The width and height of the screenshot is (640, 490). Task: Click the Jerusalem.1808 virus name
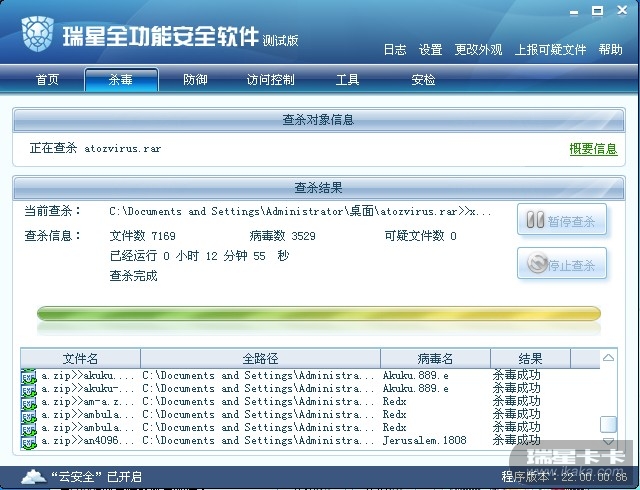tap(424, 441)
